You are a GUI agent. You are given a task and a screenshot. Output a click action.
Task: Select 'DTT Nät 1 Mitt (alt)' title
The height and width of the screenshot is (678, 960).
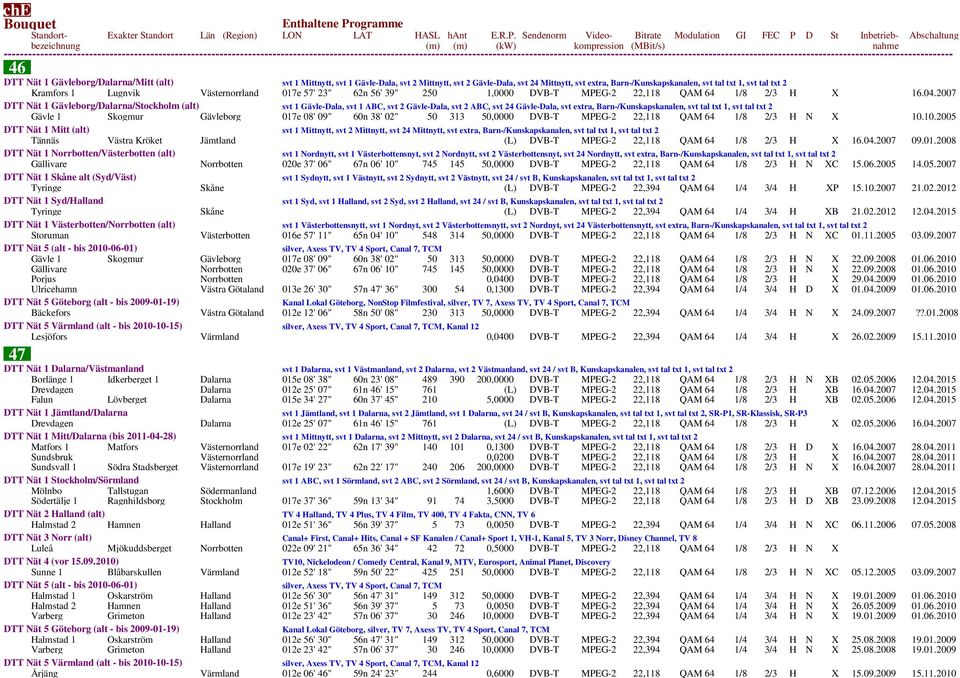[x=47, y=130]
